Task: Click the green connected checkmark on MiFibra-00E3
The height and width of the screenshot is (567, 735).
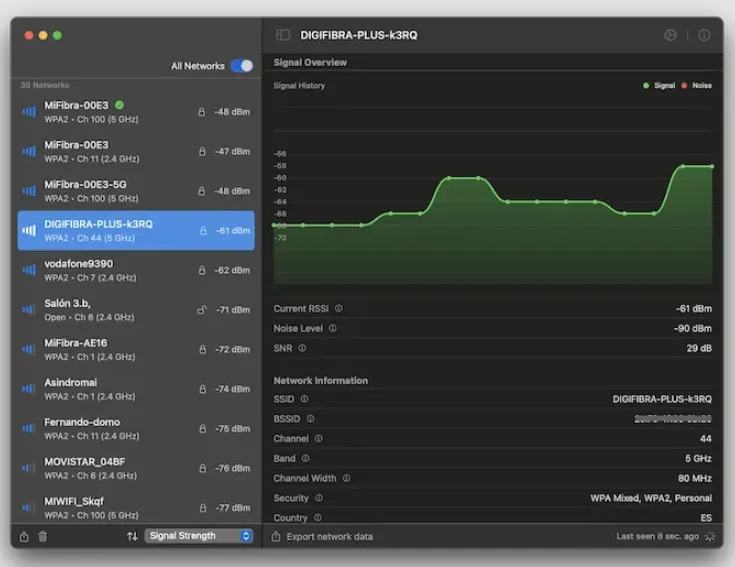Action: 120,105
